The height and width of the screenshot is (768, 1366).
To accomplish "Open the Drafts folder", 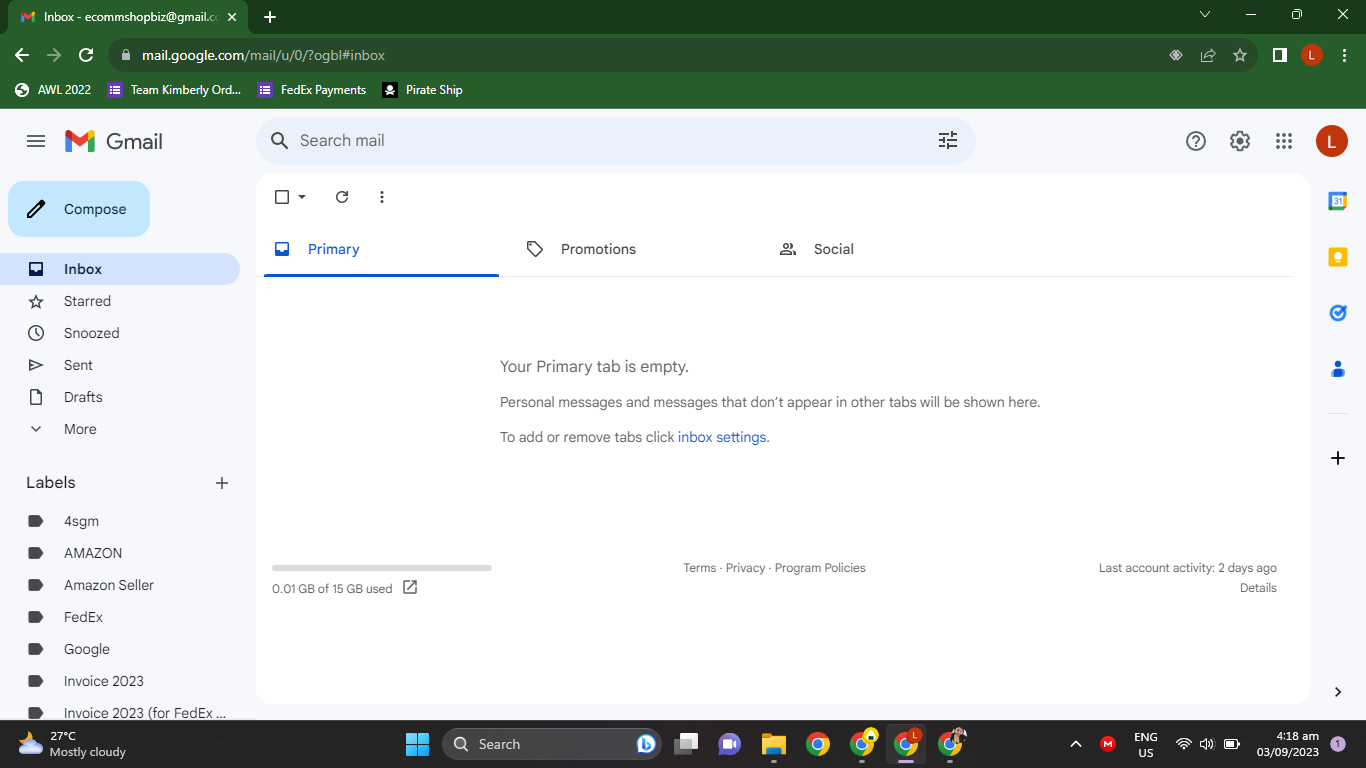I will tap(120, 397).
